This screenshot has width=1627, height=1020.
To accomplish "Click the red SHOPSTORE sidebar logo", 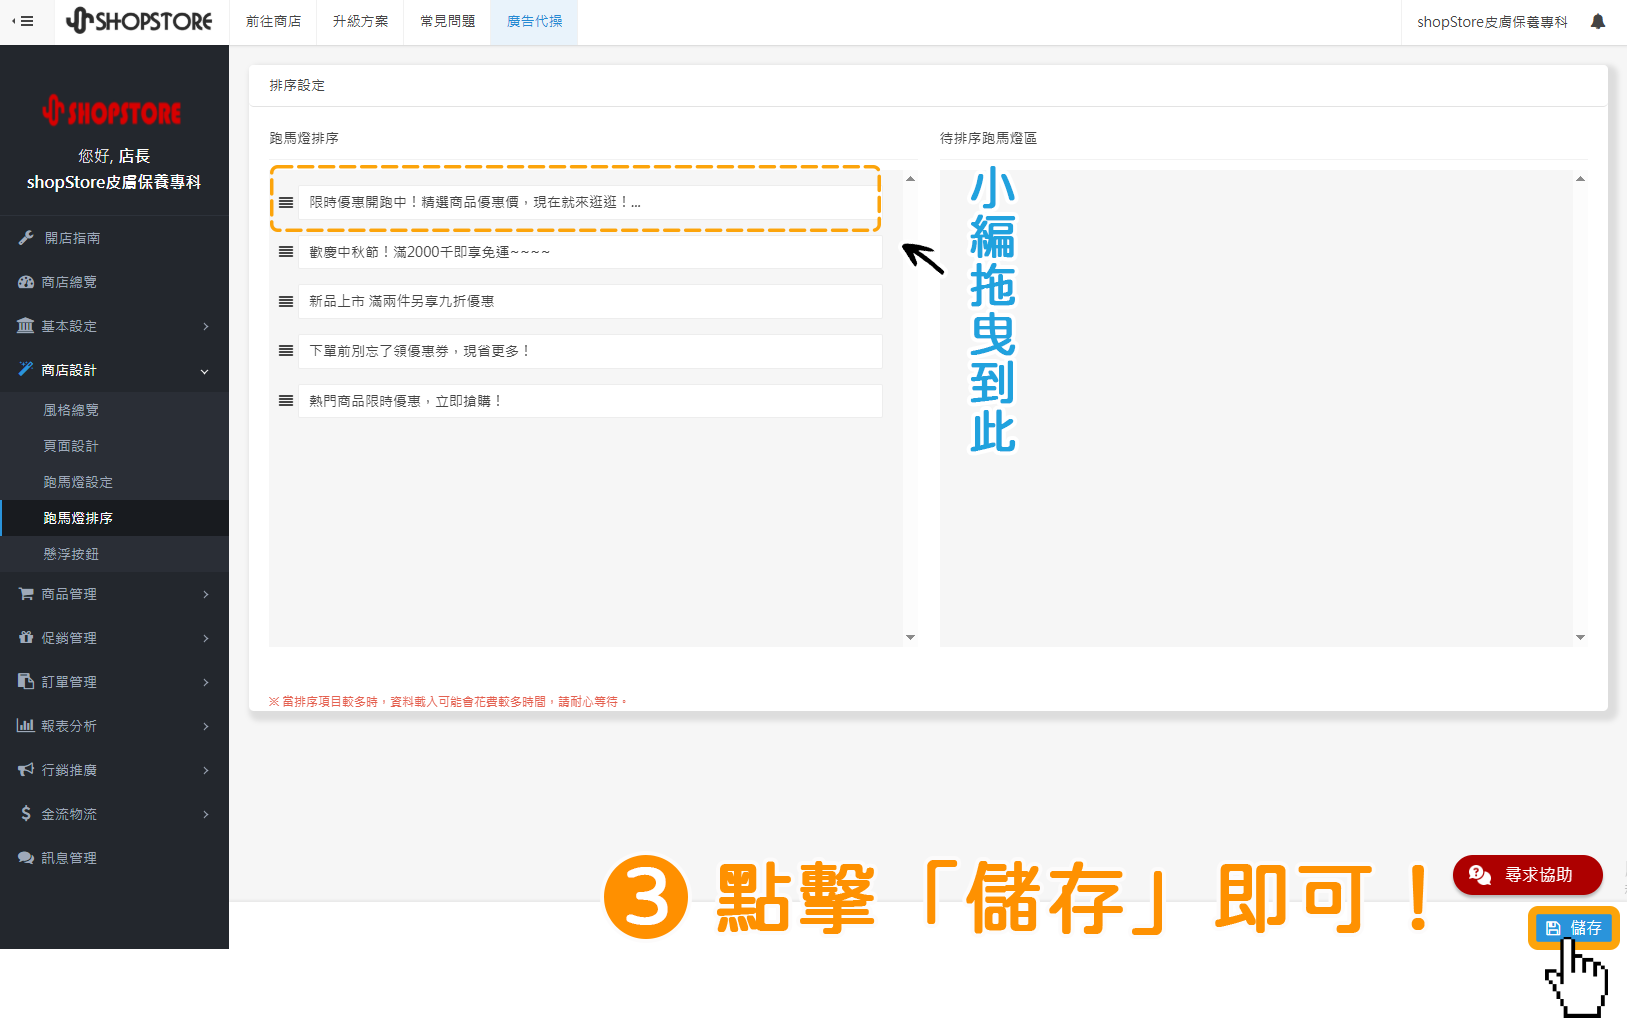I will coord(113,111).
